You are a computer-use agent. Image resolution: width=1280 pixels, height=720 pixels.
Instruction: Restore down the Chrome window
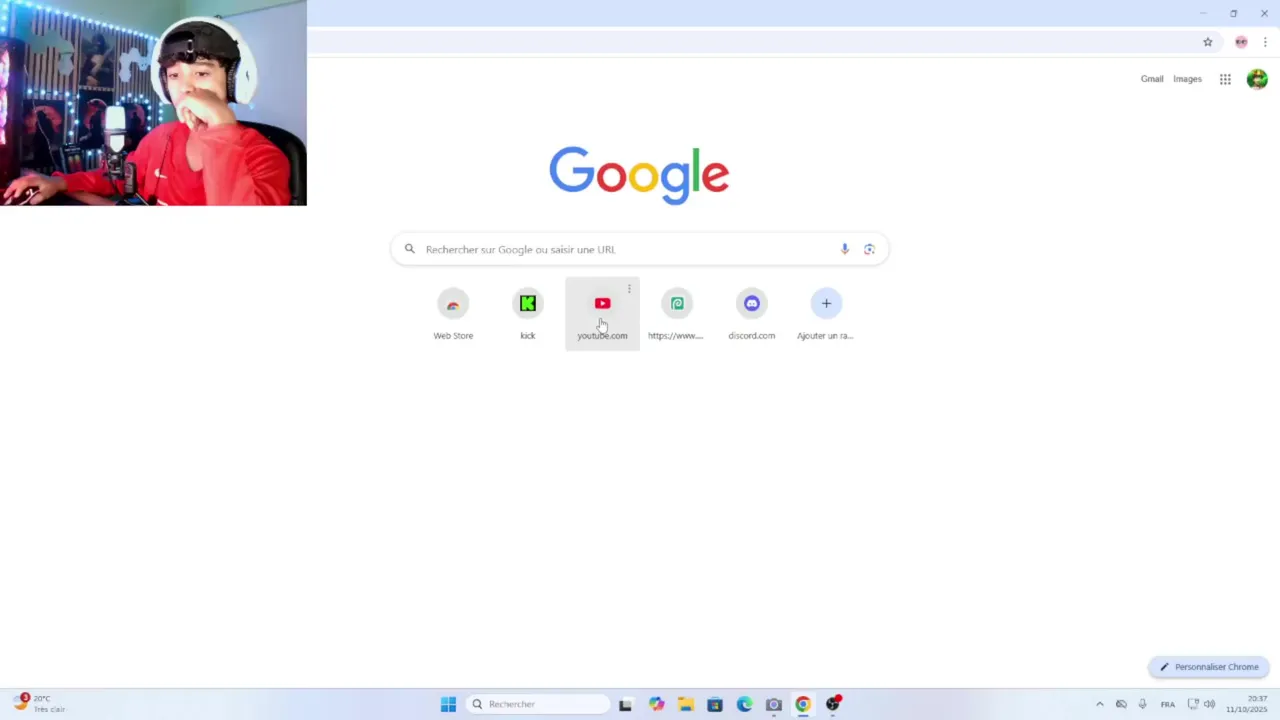point(1234,13)
